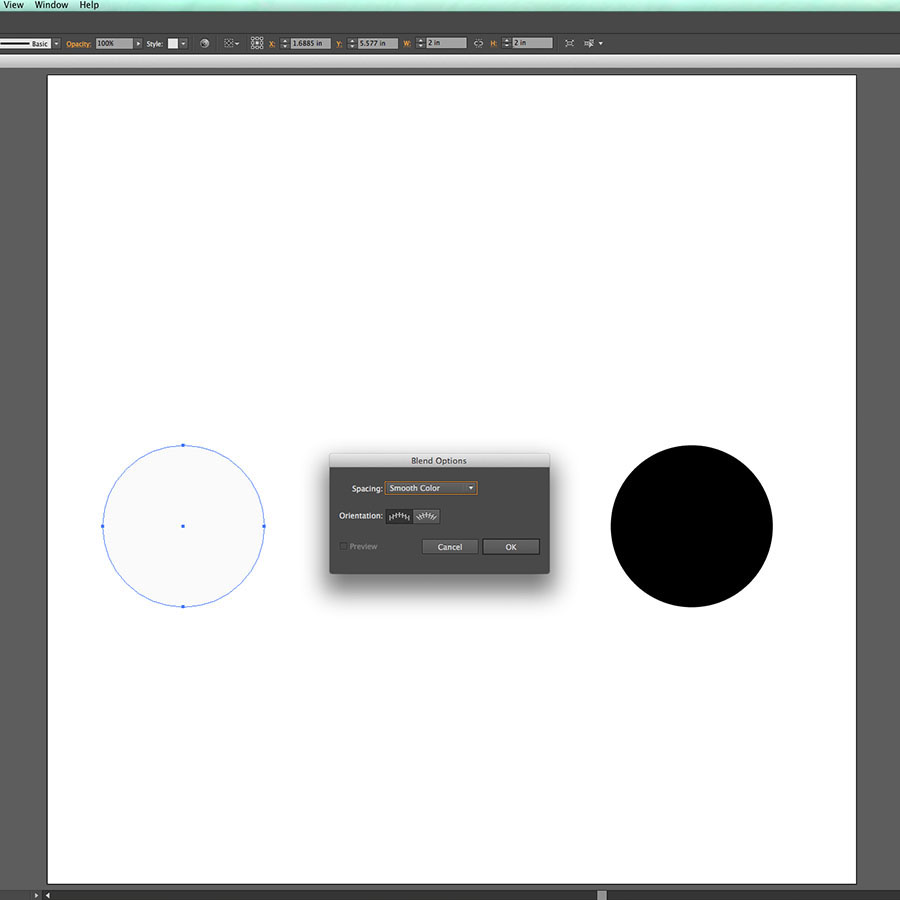Open the Basic stroke profile dropdown
This screenshot has height=900, width=900.
click(57, 43)
